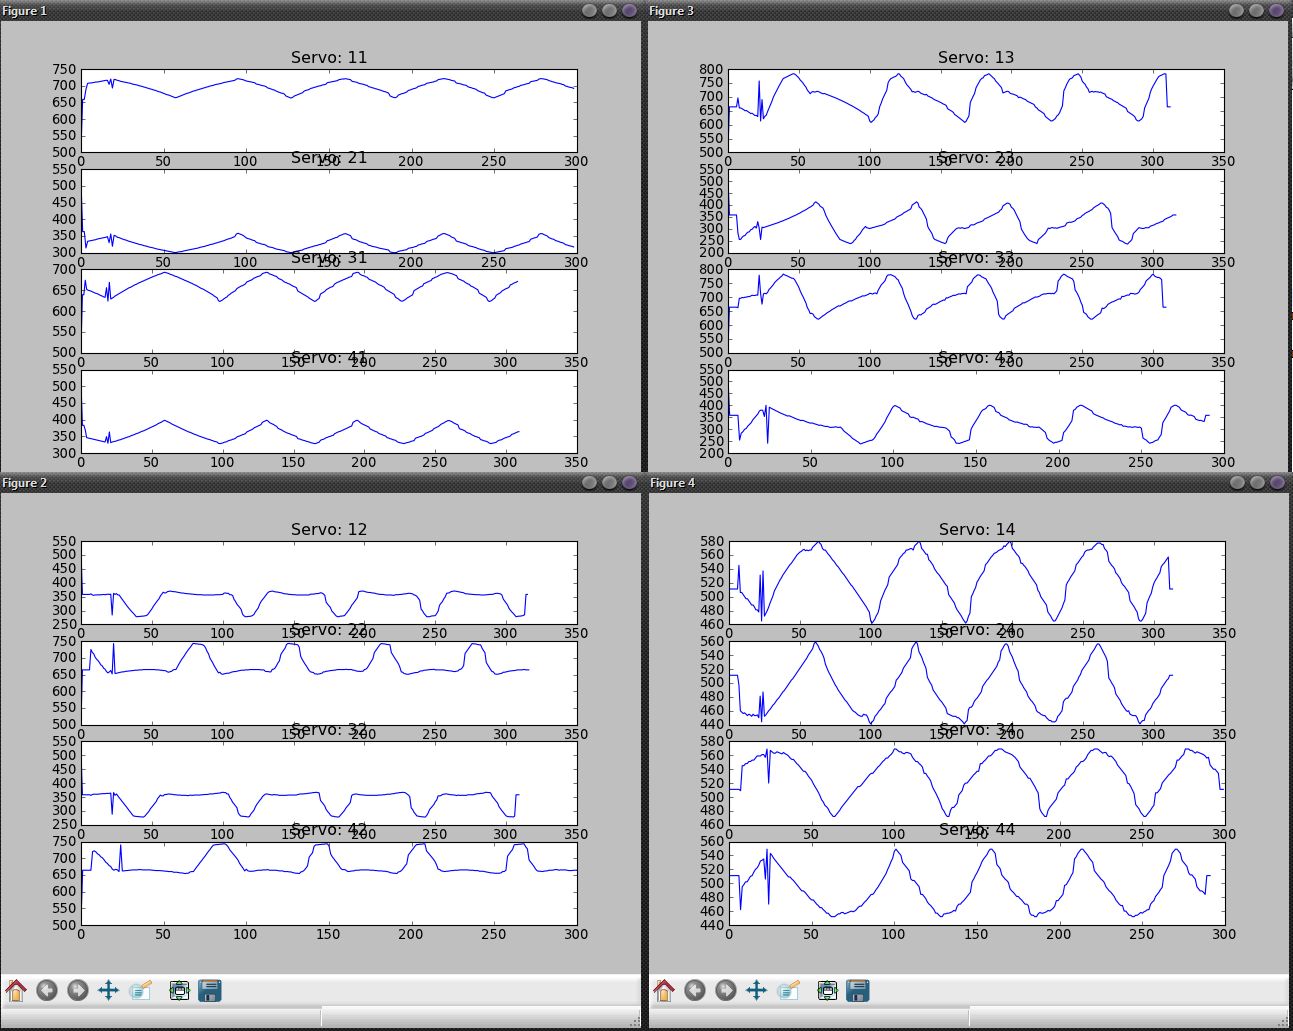Close the Figure 1 window using purple button
1293x1031 pixels.
coord(629,10)
